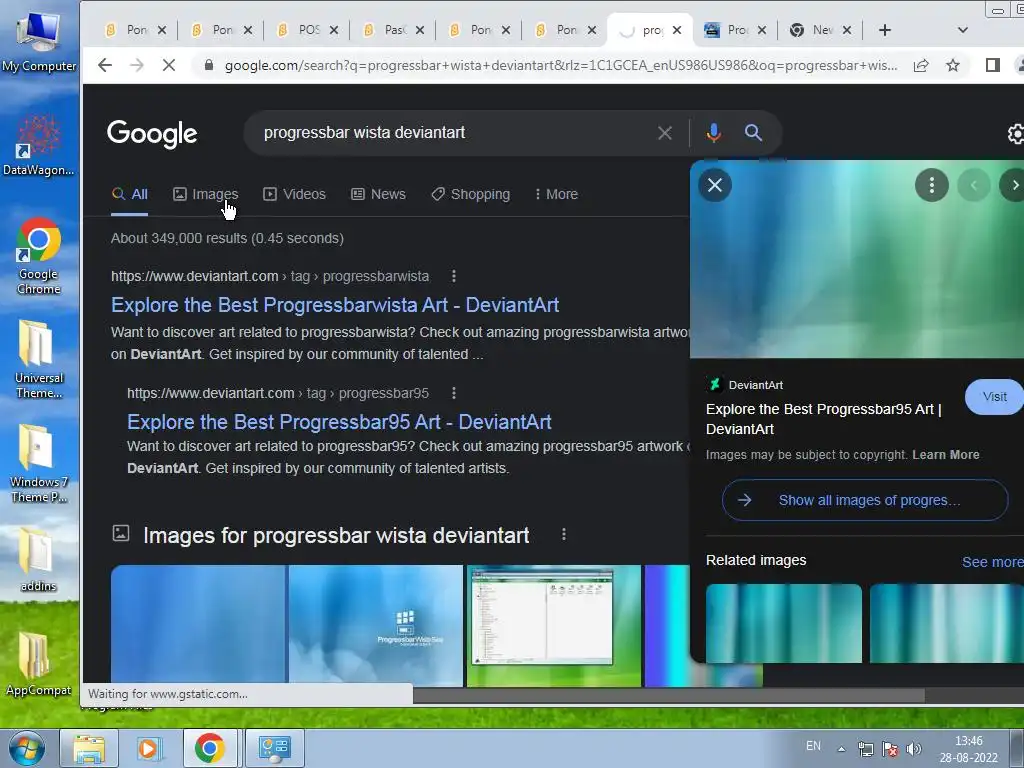Screen dimensions: 1024x768
Task: Go to previous image in preview panel
Action: (x=974, y=185)
